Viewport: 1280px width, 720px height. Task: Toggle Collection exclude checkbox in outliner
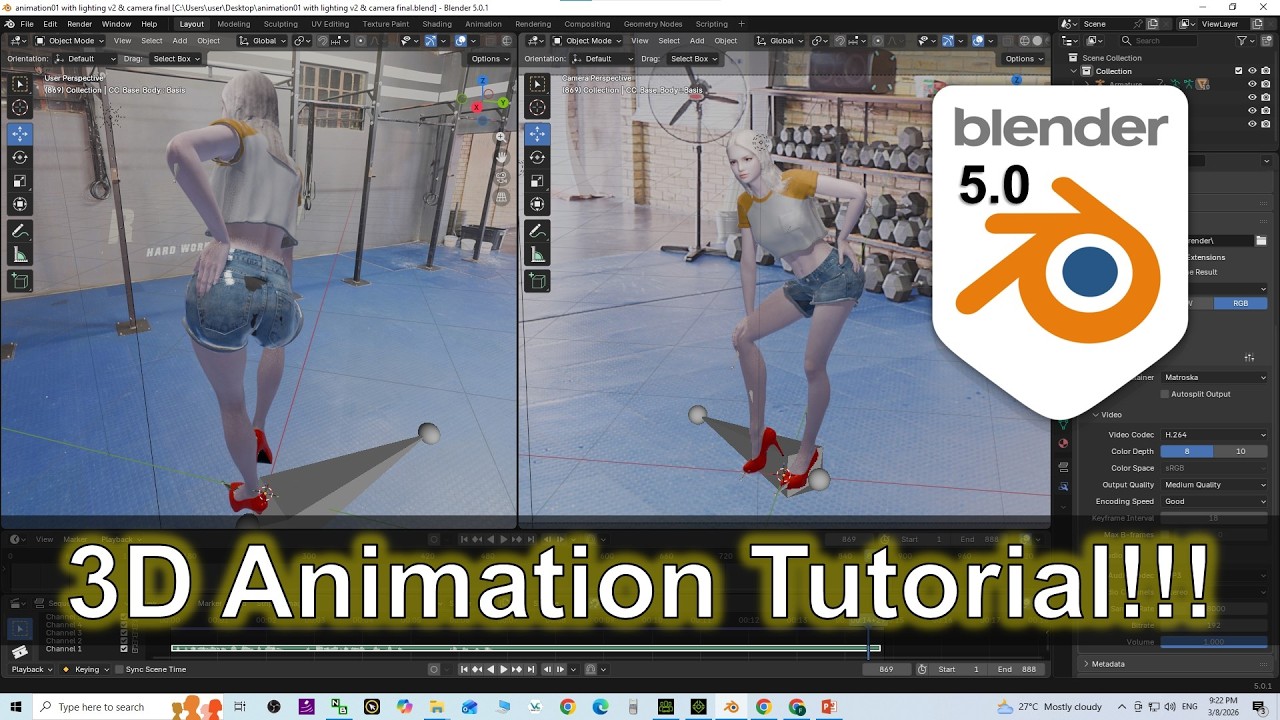pyautogui.click(x=1238, y=71)
